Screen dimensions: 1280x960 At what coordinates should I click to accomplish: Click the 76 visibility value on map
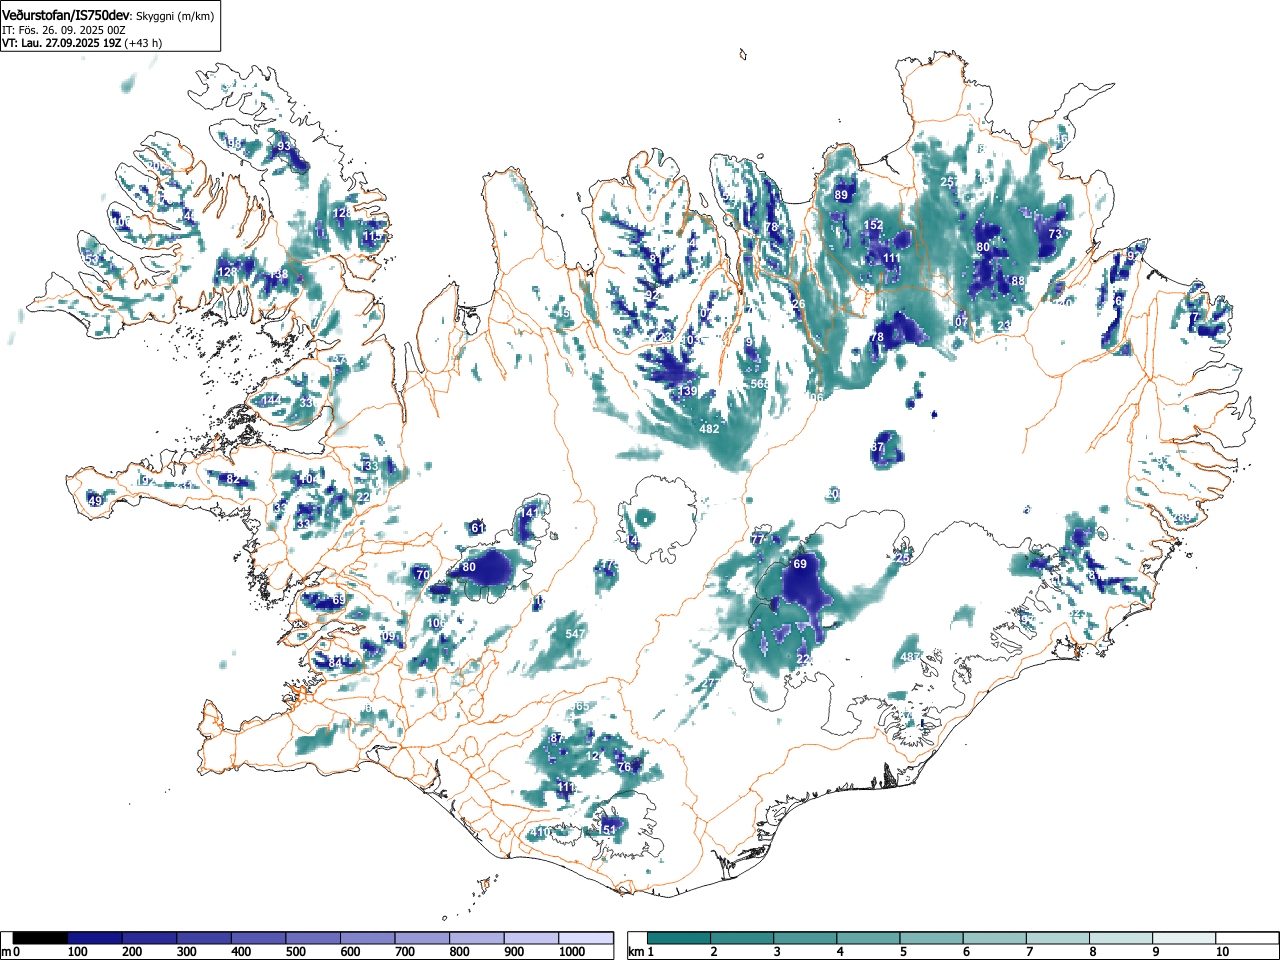[x=625, y=767]
